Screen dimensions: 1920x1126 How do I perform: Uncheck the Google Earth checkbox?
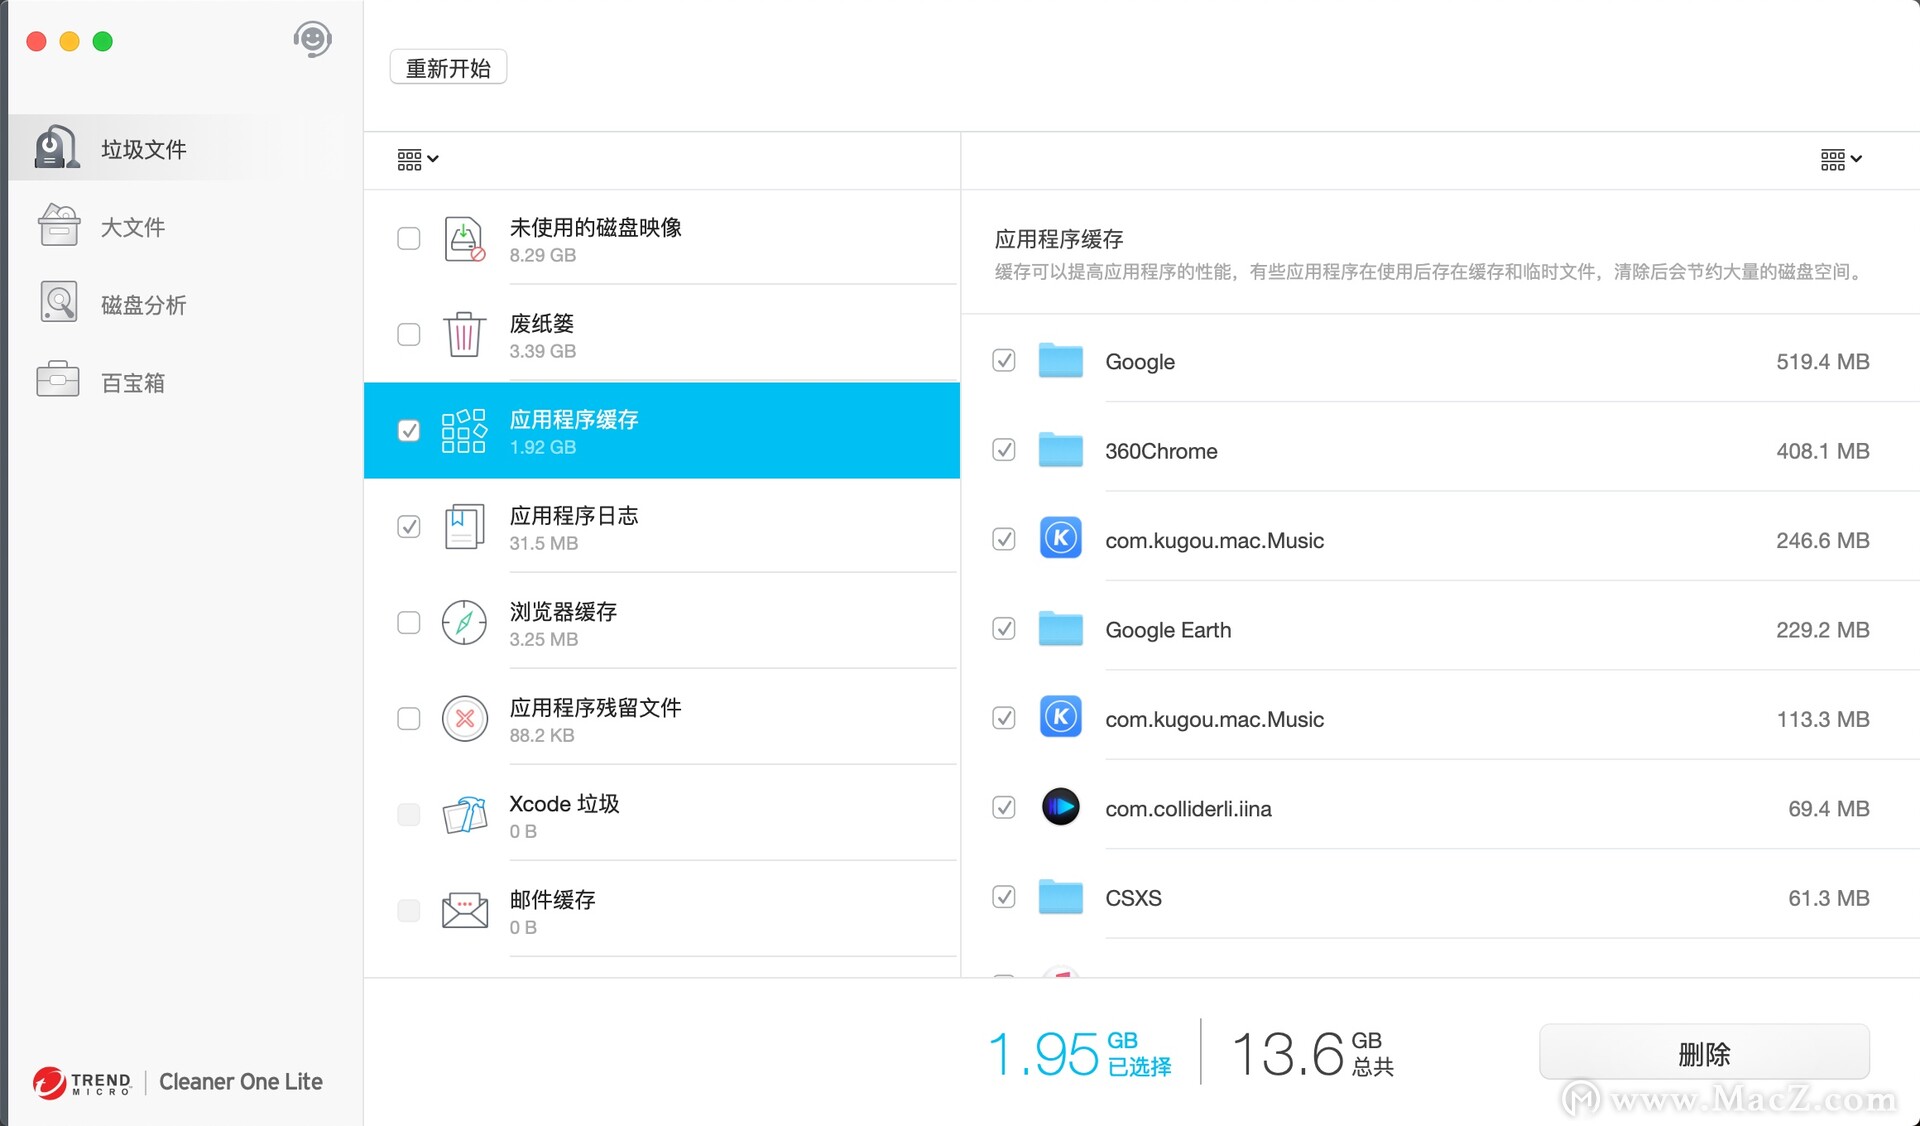tap(1003, 629)
